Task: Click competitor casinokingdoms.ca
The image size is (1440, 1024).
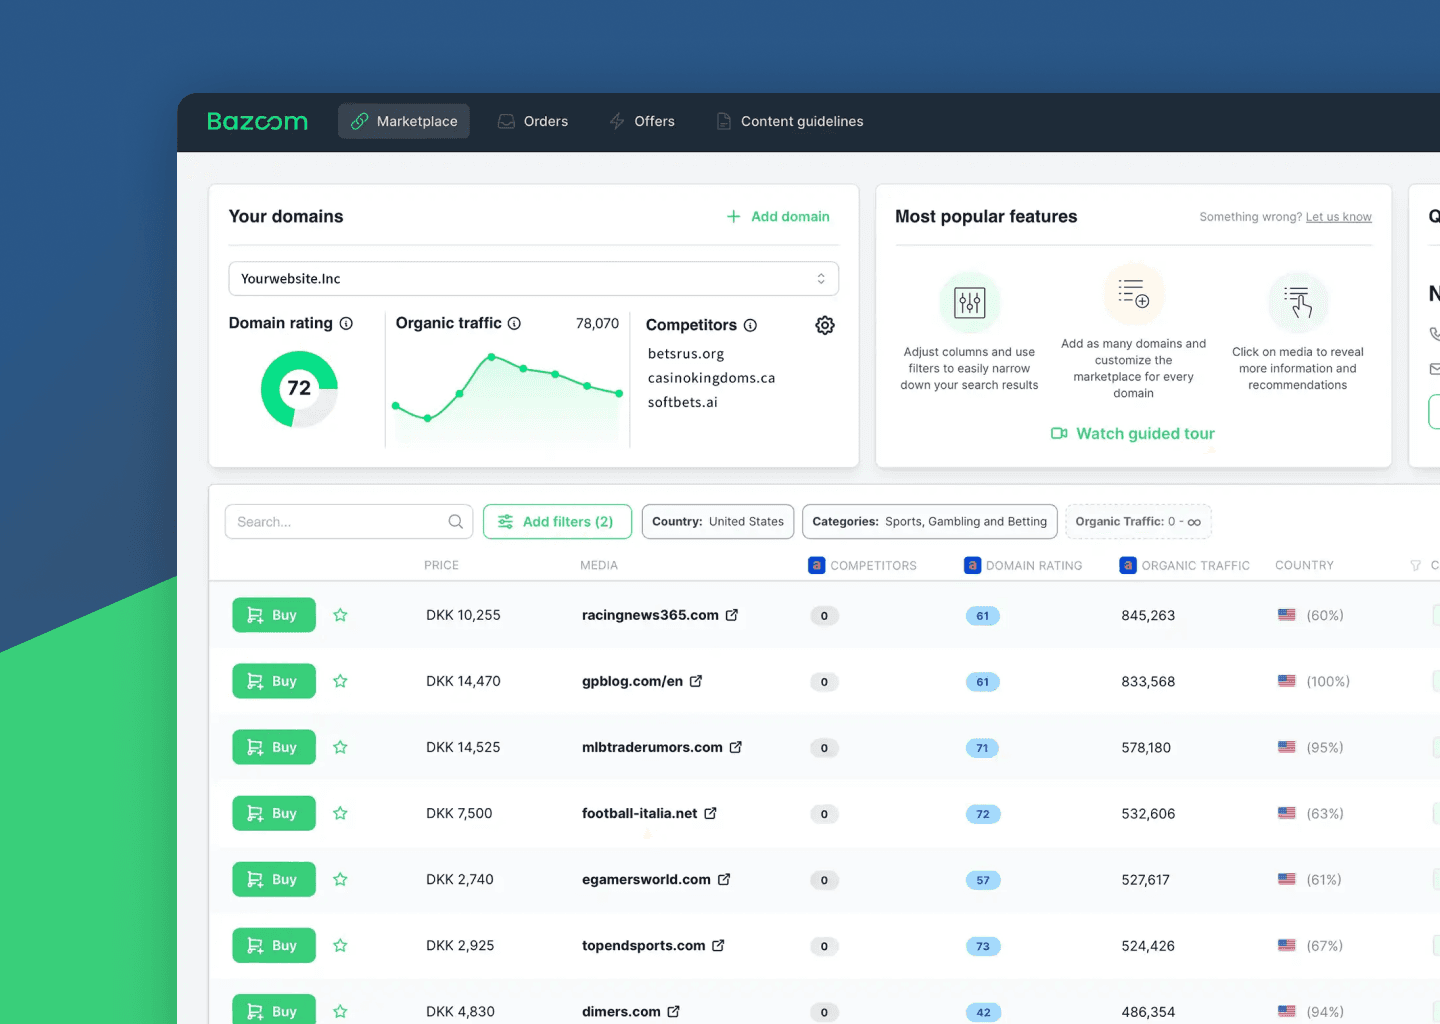Action: point(711,378)
